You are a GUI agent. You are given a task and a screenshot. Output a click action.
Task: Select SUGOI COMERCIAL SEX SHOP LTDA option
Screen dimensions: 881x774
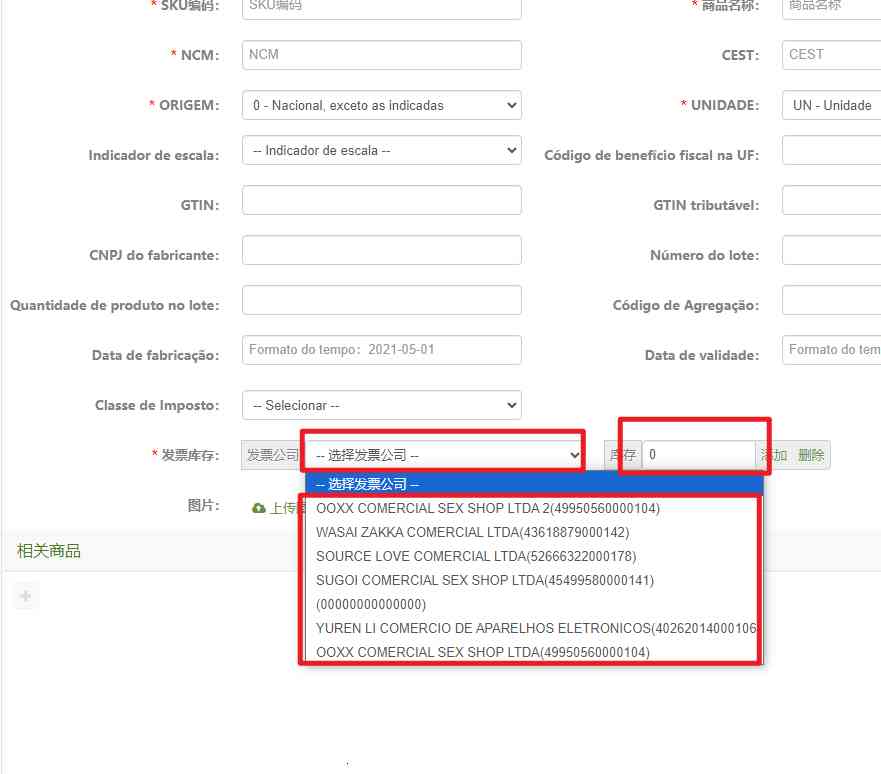pyautogui.click(x=484, y=580)
